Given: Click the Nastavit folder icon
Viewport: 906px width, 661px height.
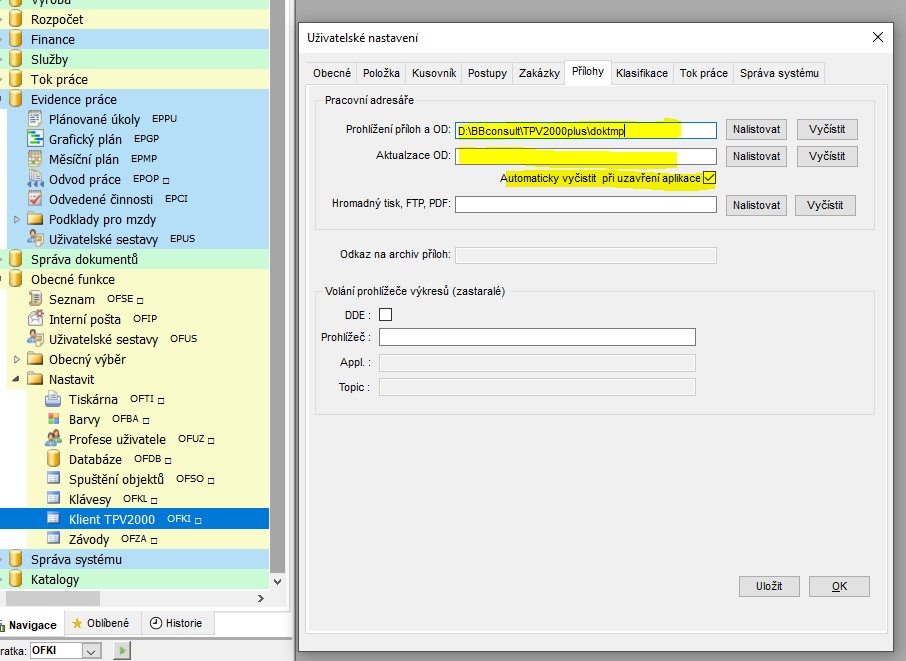Looking at the screenshot, I should 35,379.
